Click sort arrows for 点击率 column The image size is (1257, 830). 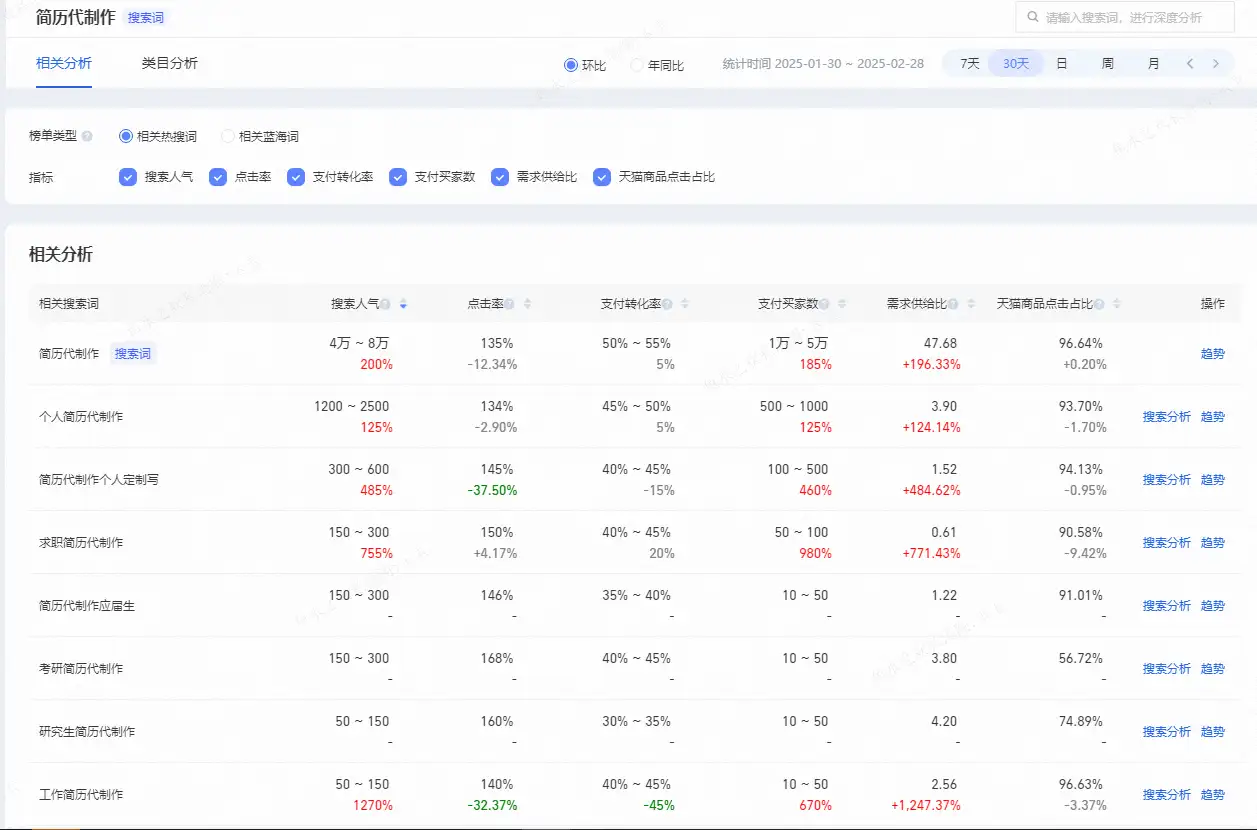527,304
